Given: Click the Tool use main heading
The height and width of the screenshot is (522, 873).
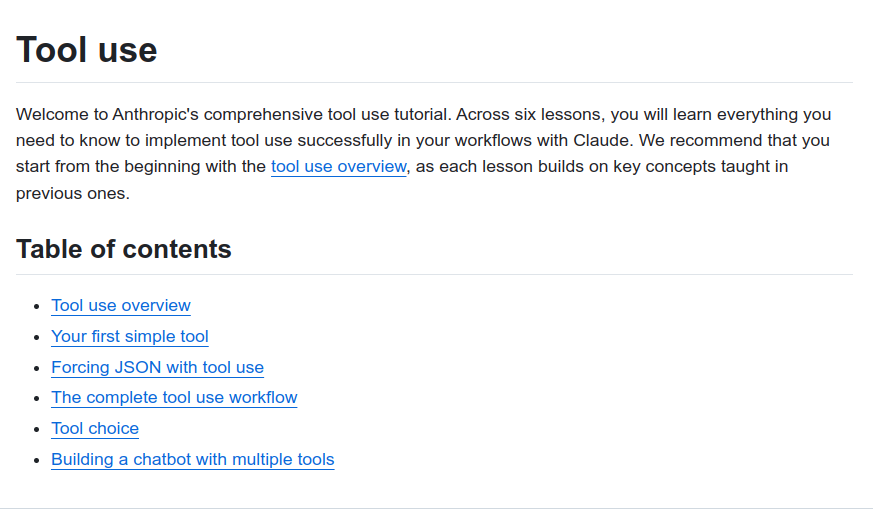Looking at the screenshot, I should (87, 49).
